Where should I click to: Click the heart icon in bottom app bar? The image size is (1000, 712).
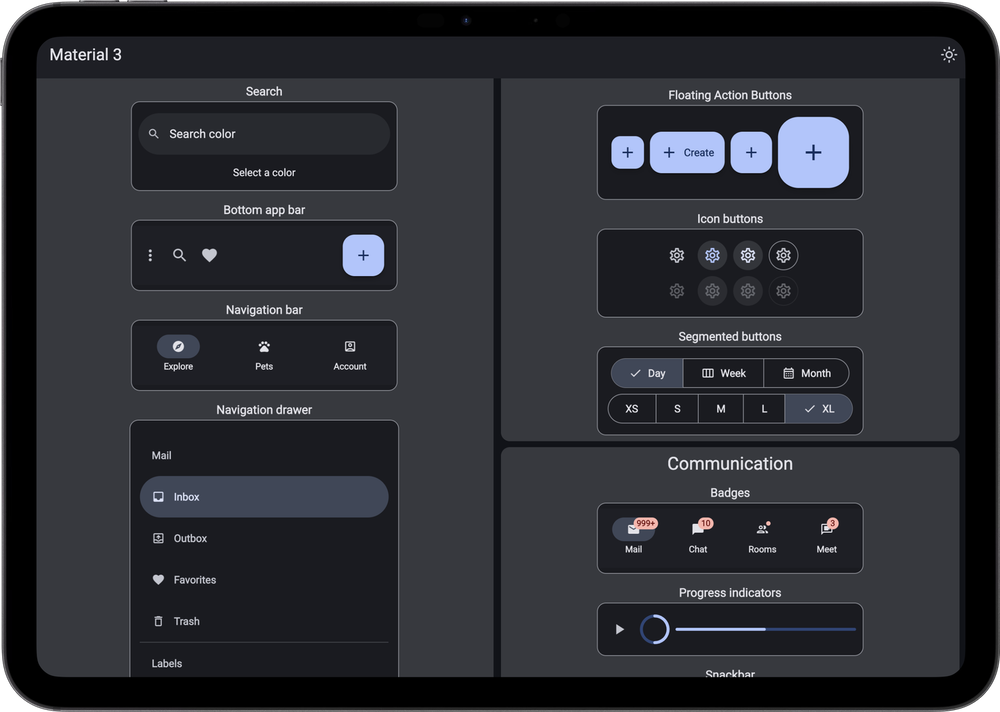pyautogui.click(x=209, y=256)
